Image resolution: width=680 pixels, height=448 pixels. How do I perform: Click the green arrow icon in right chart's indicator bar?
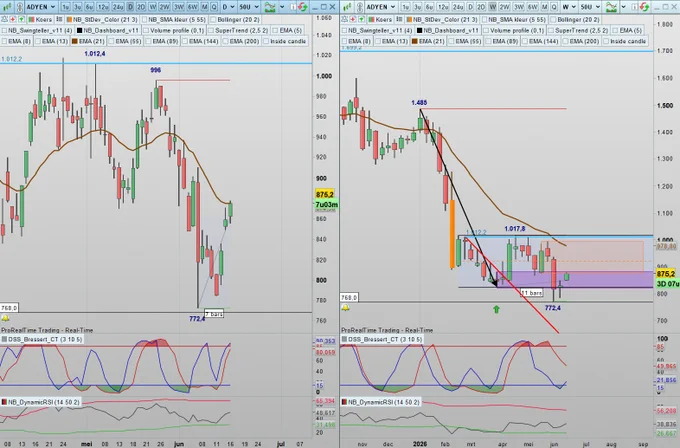(x=361, y=20)
